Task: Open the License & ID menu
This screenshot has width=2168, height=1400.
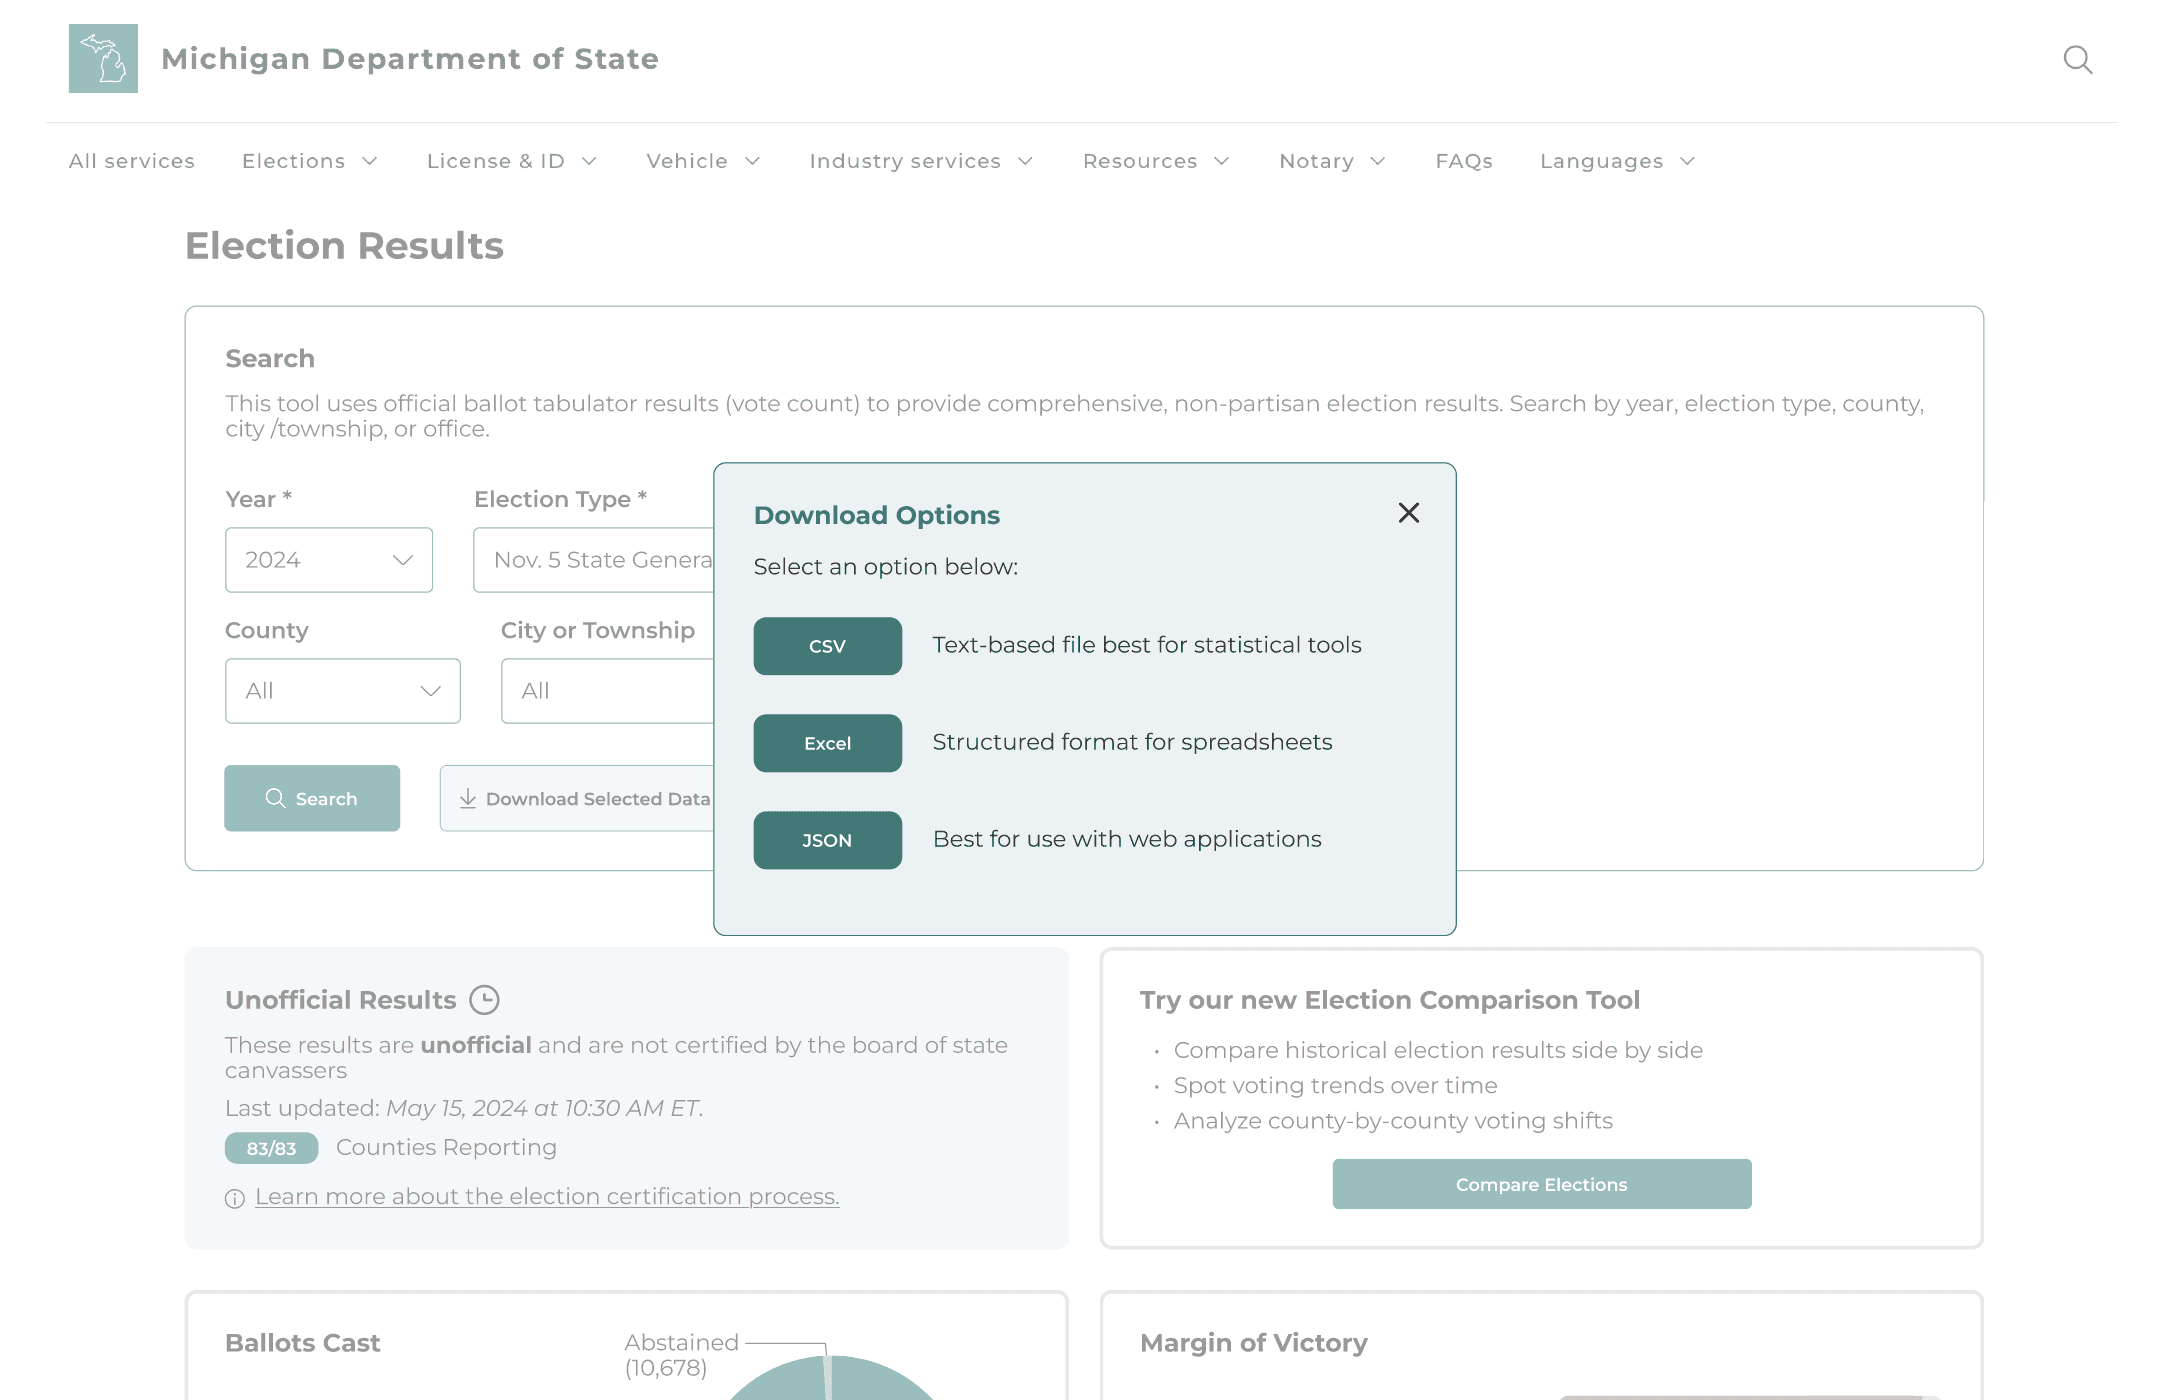Action: pos(511,161)
